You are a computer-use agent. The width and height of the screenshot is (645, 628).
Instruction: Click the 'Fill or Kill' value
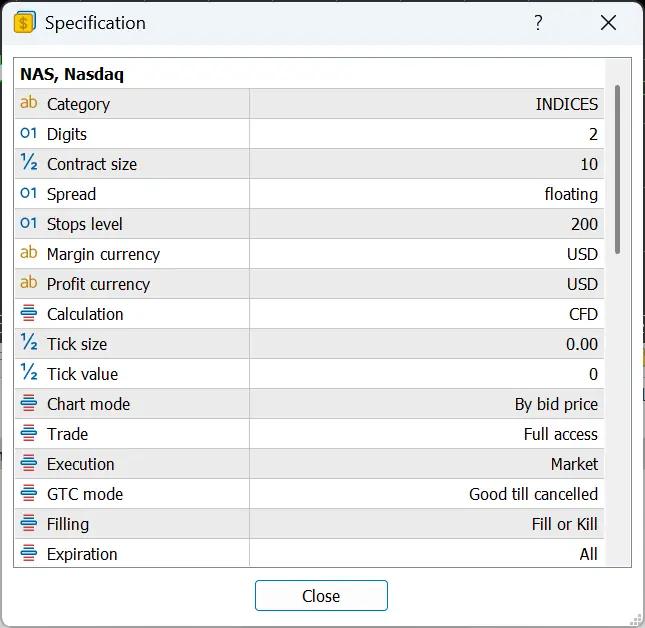point(564,525)
